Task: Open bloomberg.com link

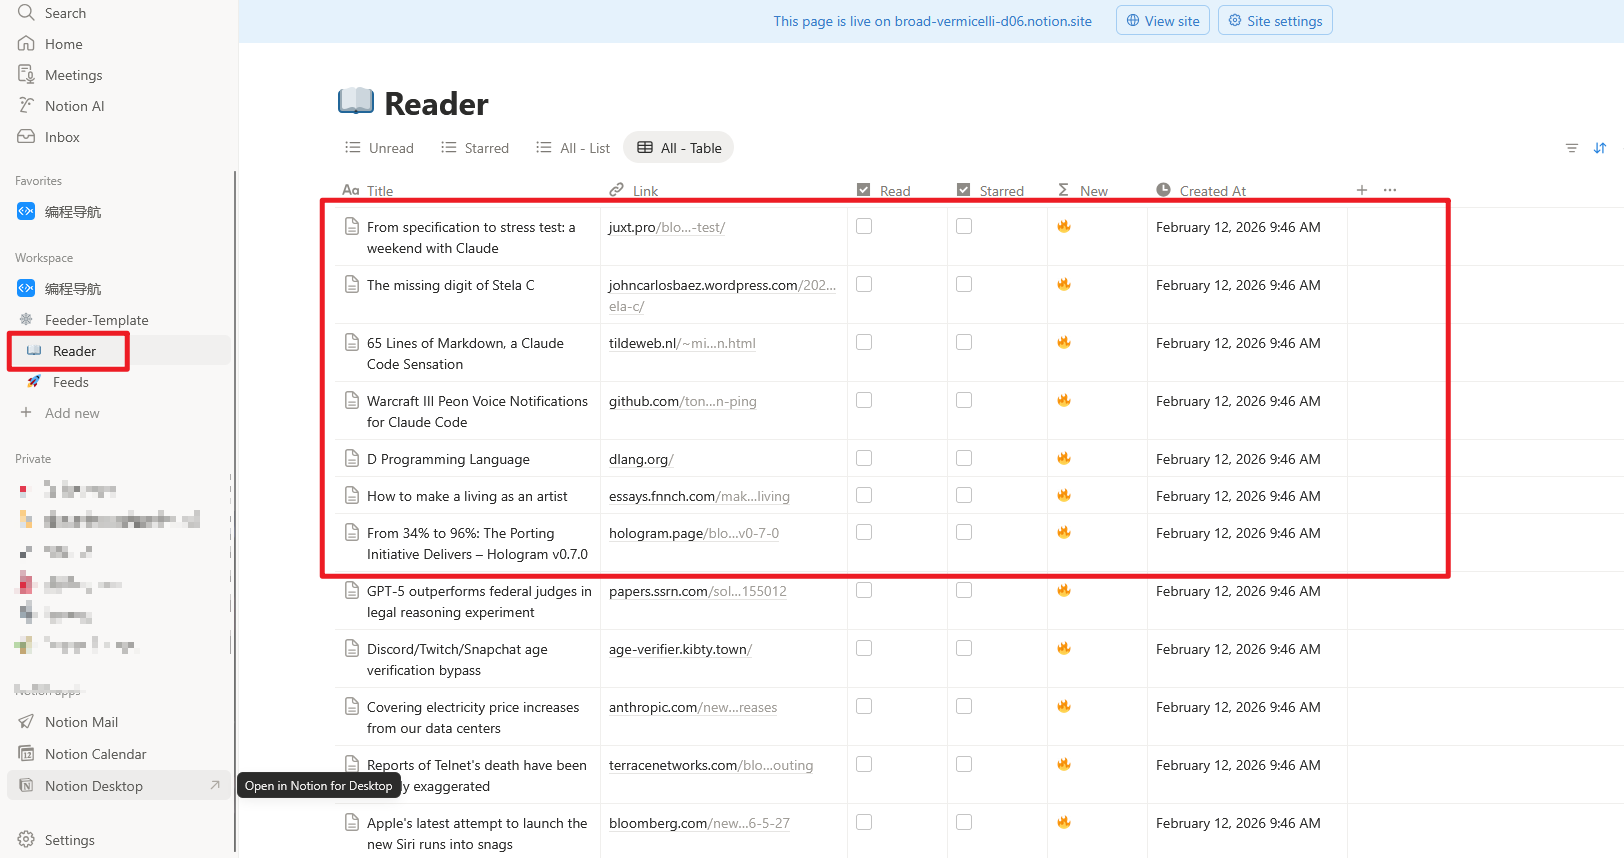Action: (x=699, y=823)
